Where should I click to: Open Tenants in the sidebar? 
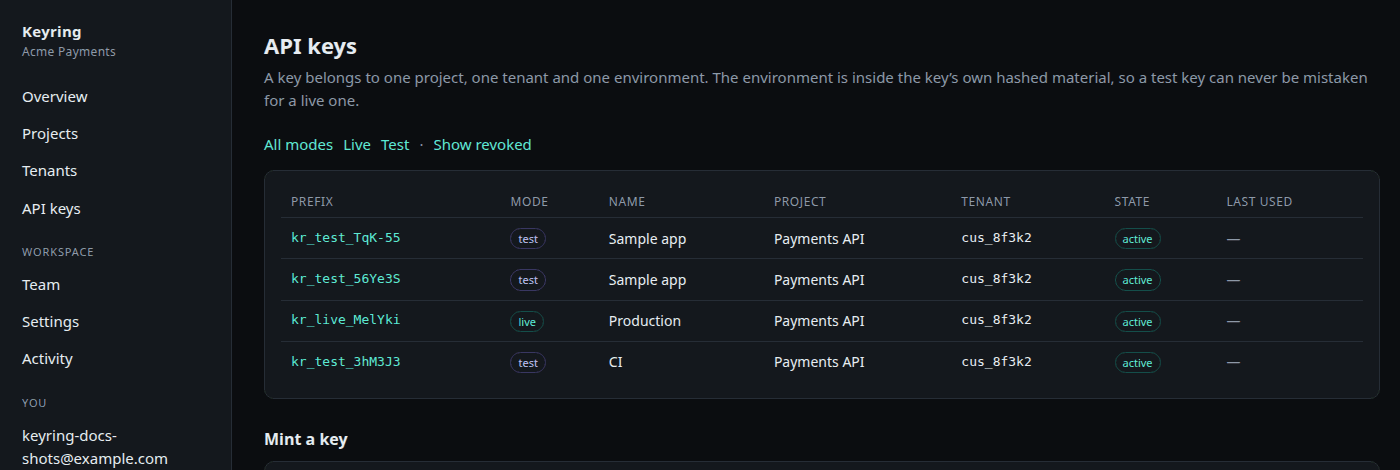coord(49,171)
